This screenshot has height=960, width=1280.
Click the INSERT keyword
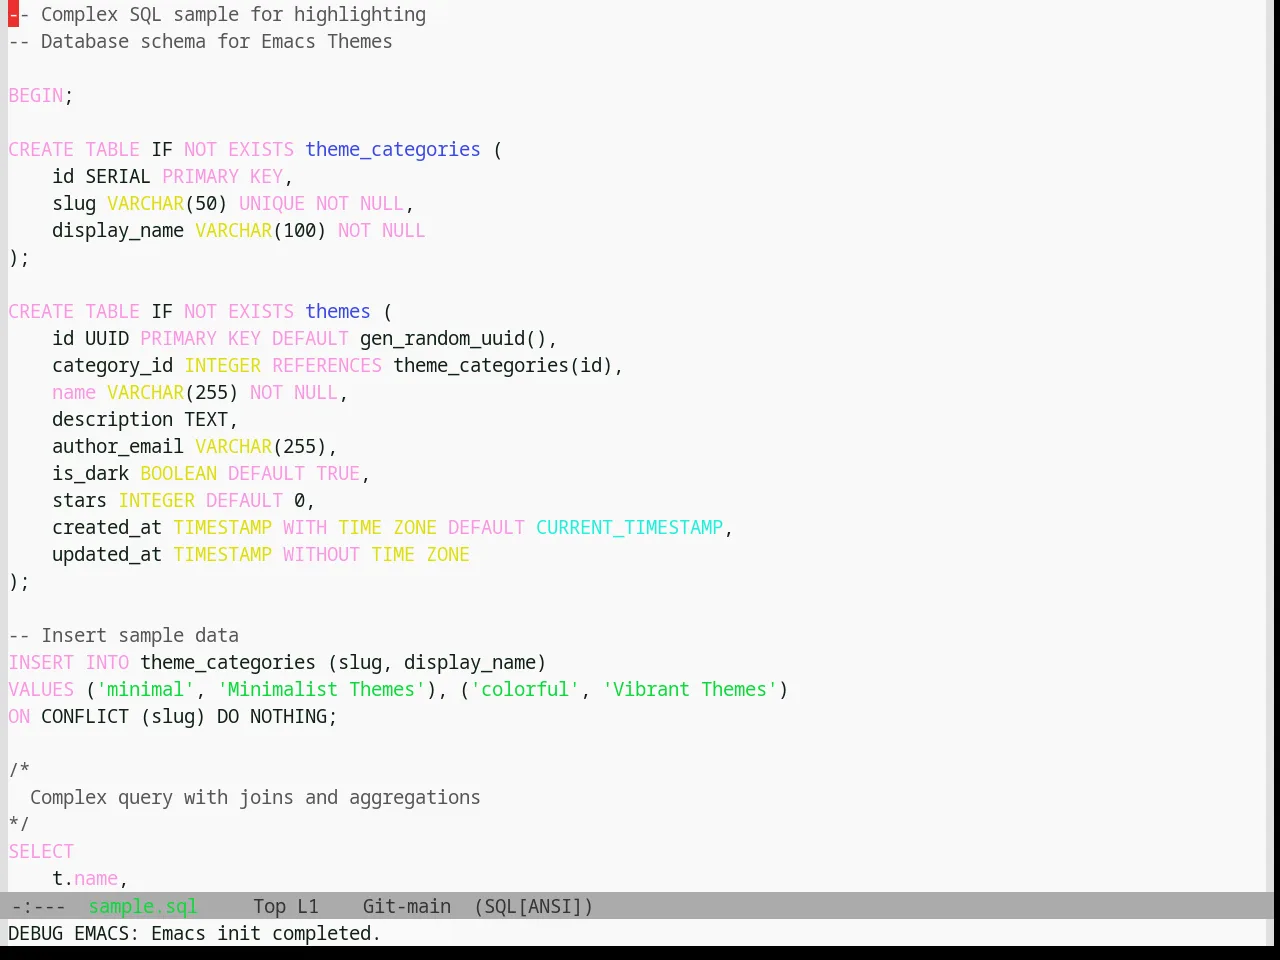point(41,663)
